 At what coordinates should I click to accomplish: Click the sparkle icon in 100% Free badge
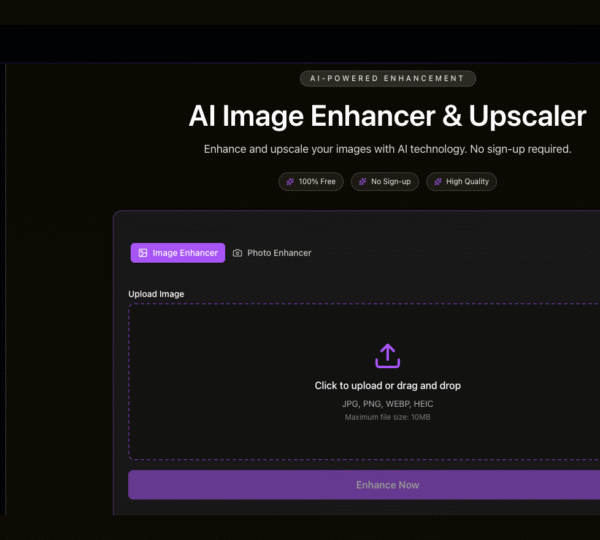coord(290,182)
